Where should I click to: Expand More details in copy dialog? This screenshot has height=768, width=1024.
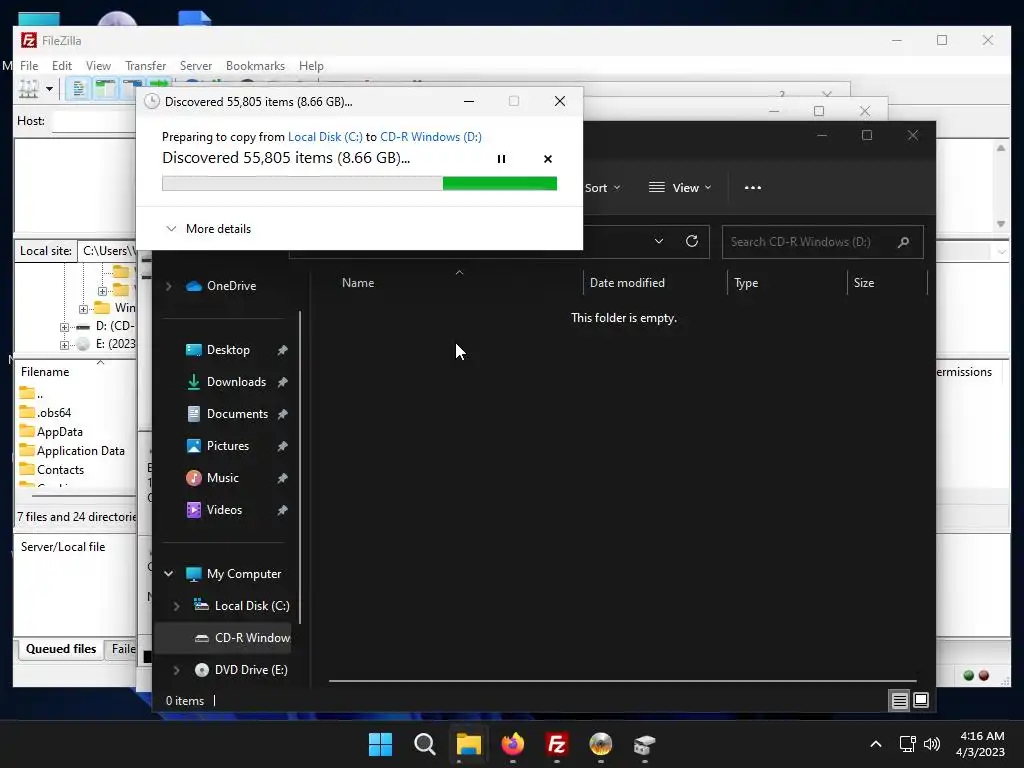point(208,229)
